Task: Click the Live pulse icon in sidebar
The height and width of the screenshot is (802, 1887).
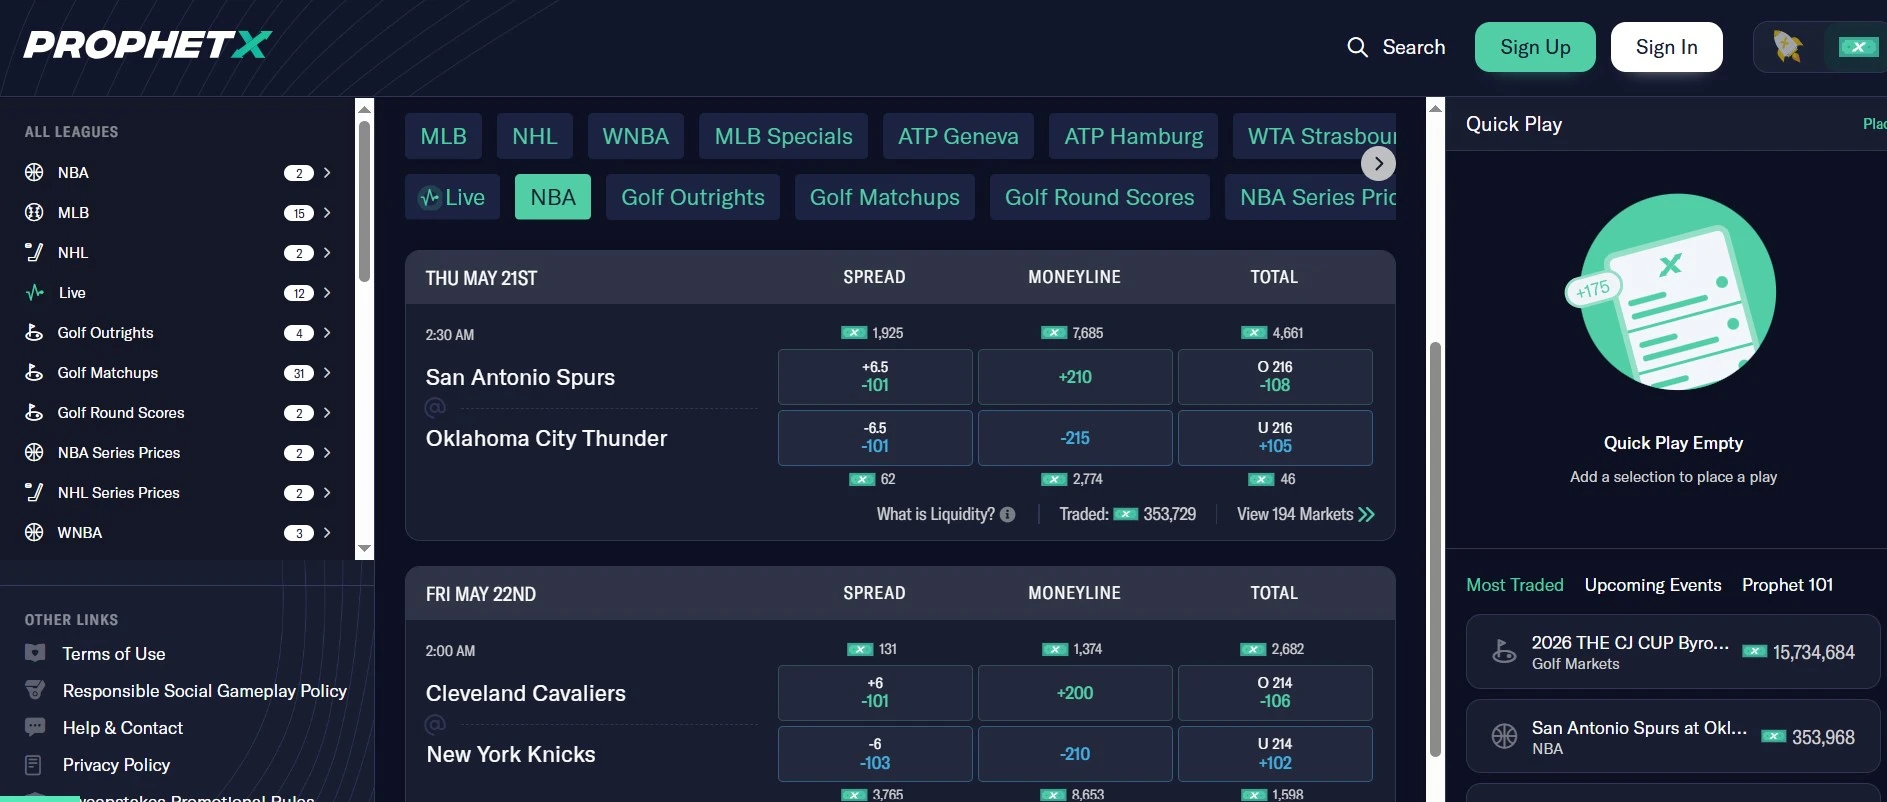Action: point(35,292)
